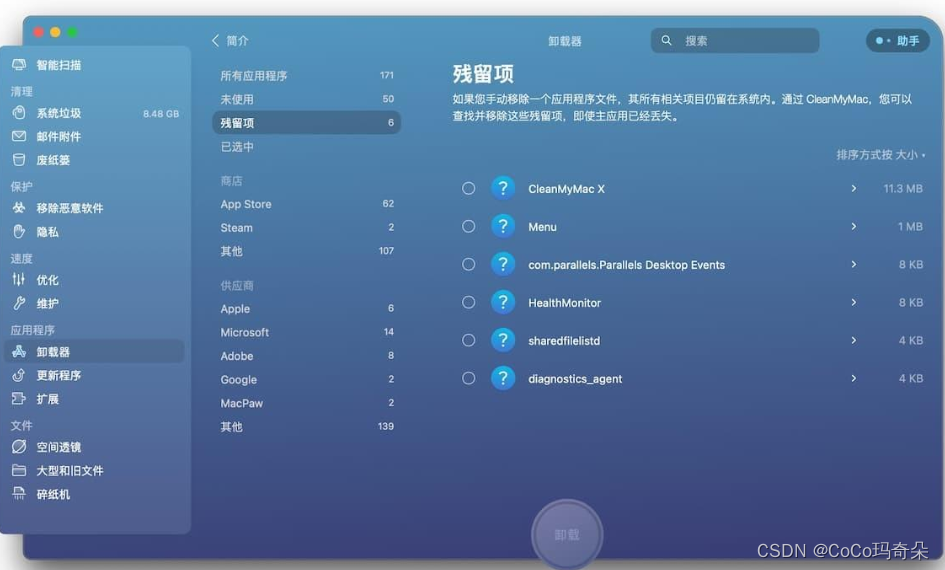945x570 pixels.
Task: Filter by App Store apps
Action: pos(306,204)
